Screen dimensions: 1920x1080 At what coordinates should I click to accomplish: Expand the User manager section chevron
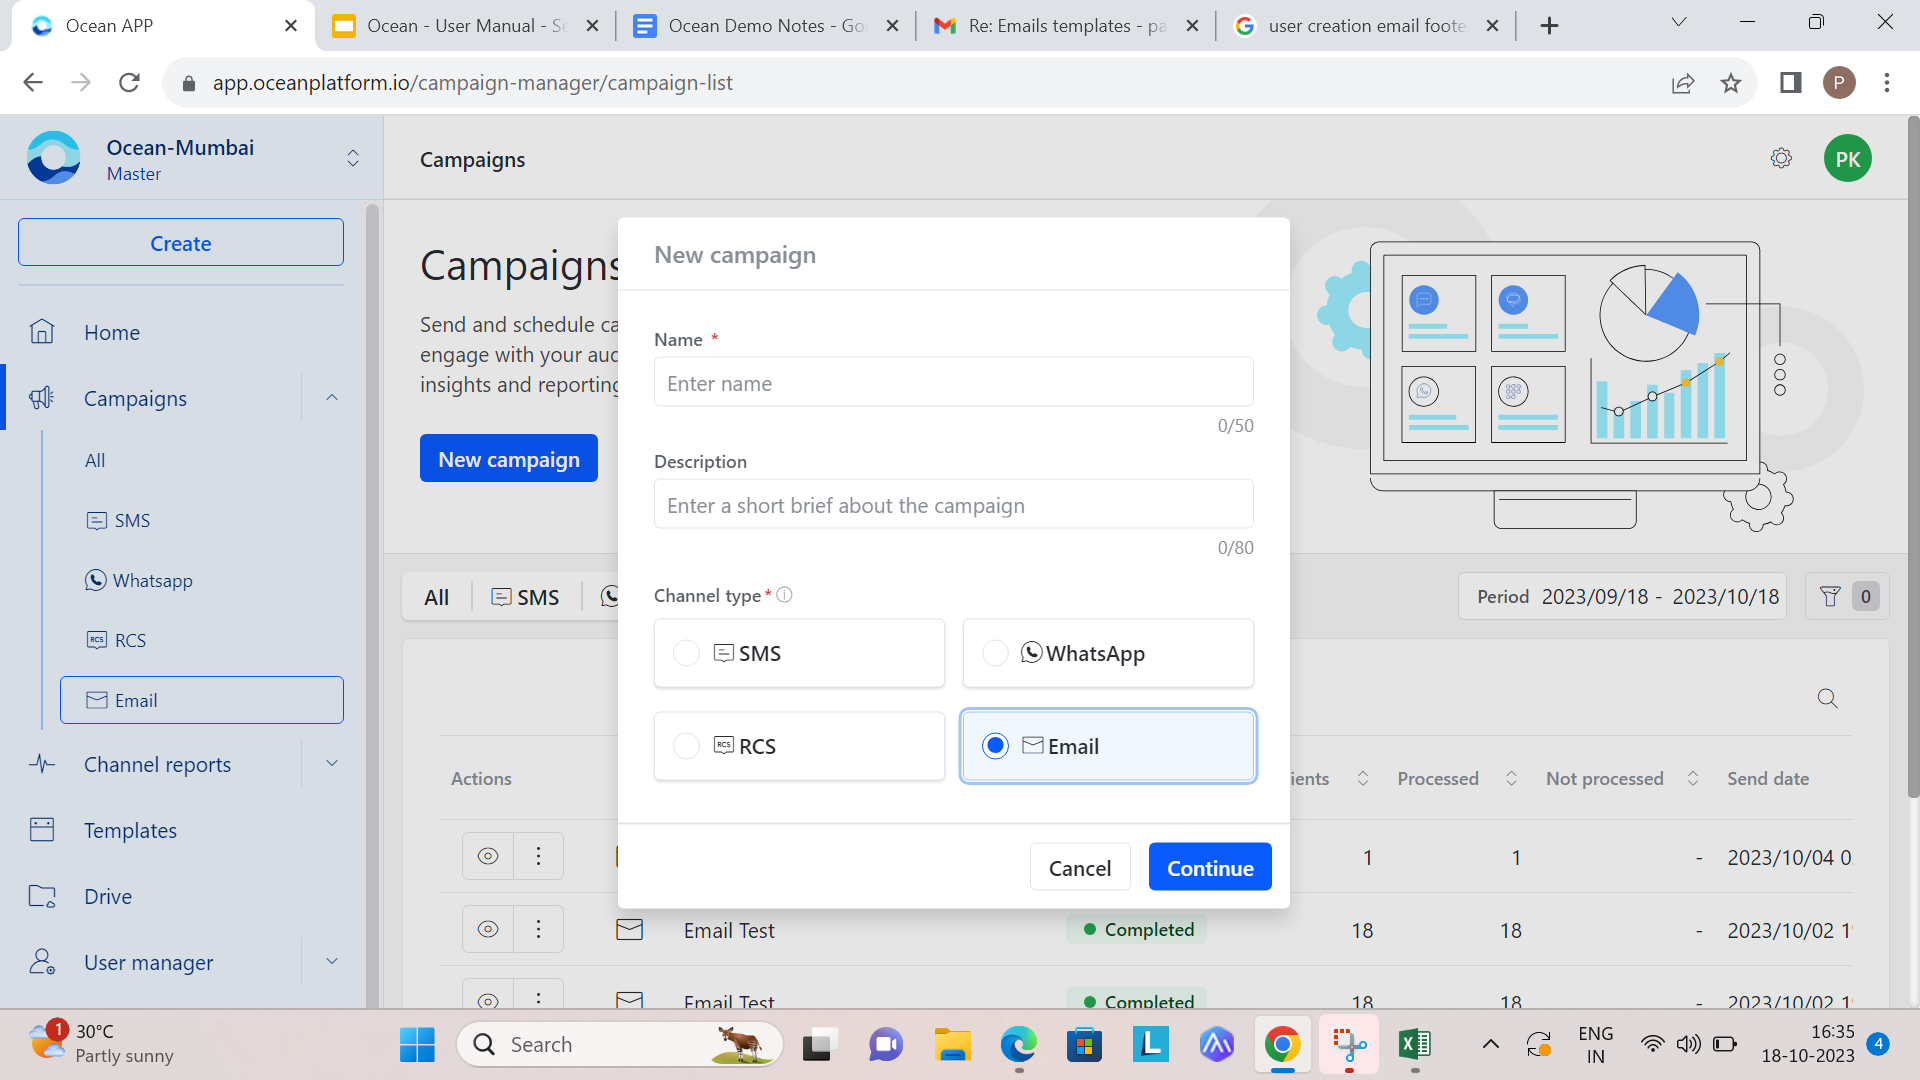click(x=332, y=962)
